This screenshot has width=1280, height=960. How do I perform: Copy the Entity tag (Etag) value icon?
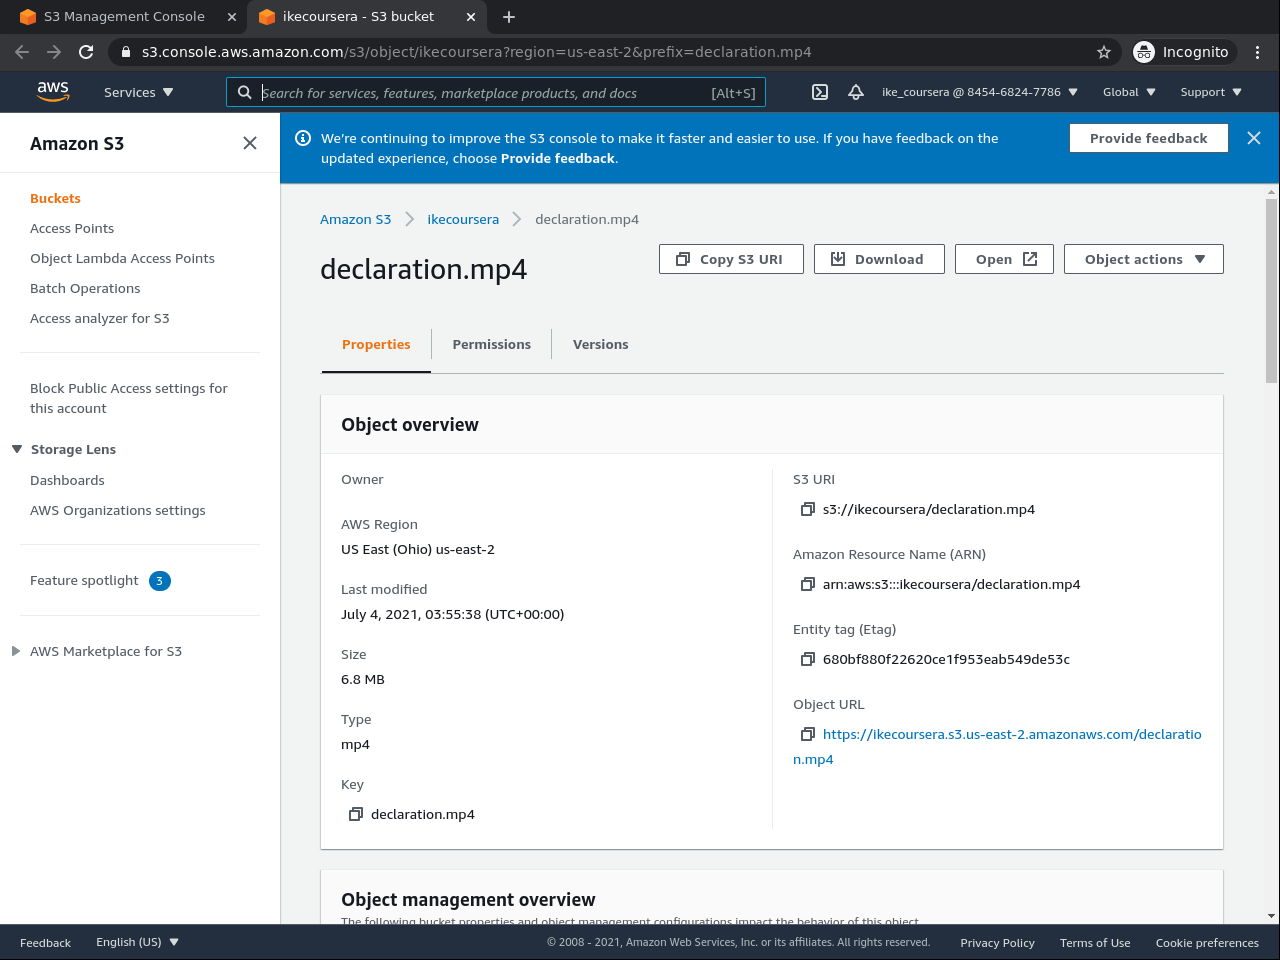pos(808,659)
